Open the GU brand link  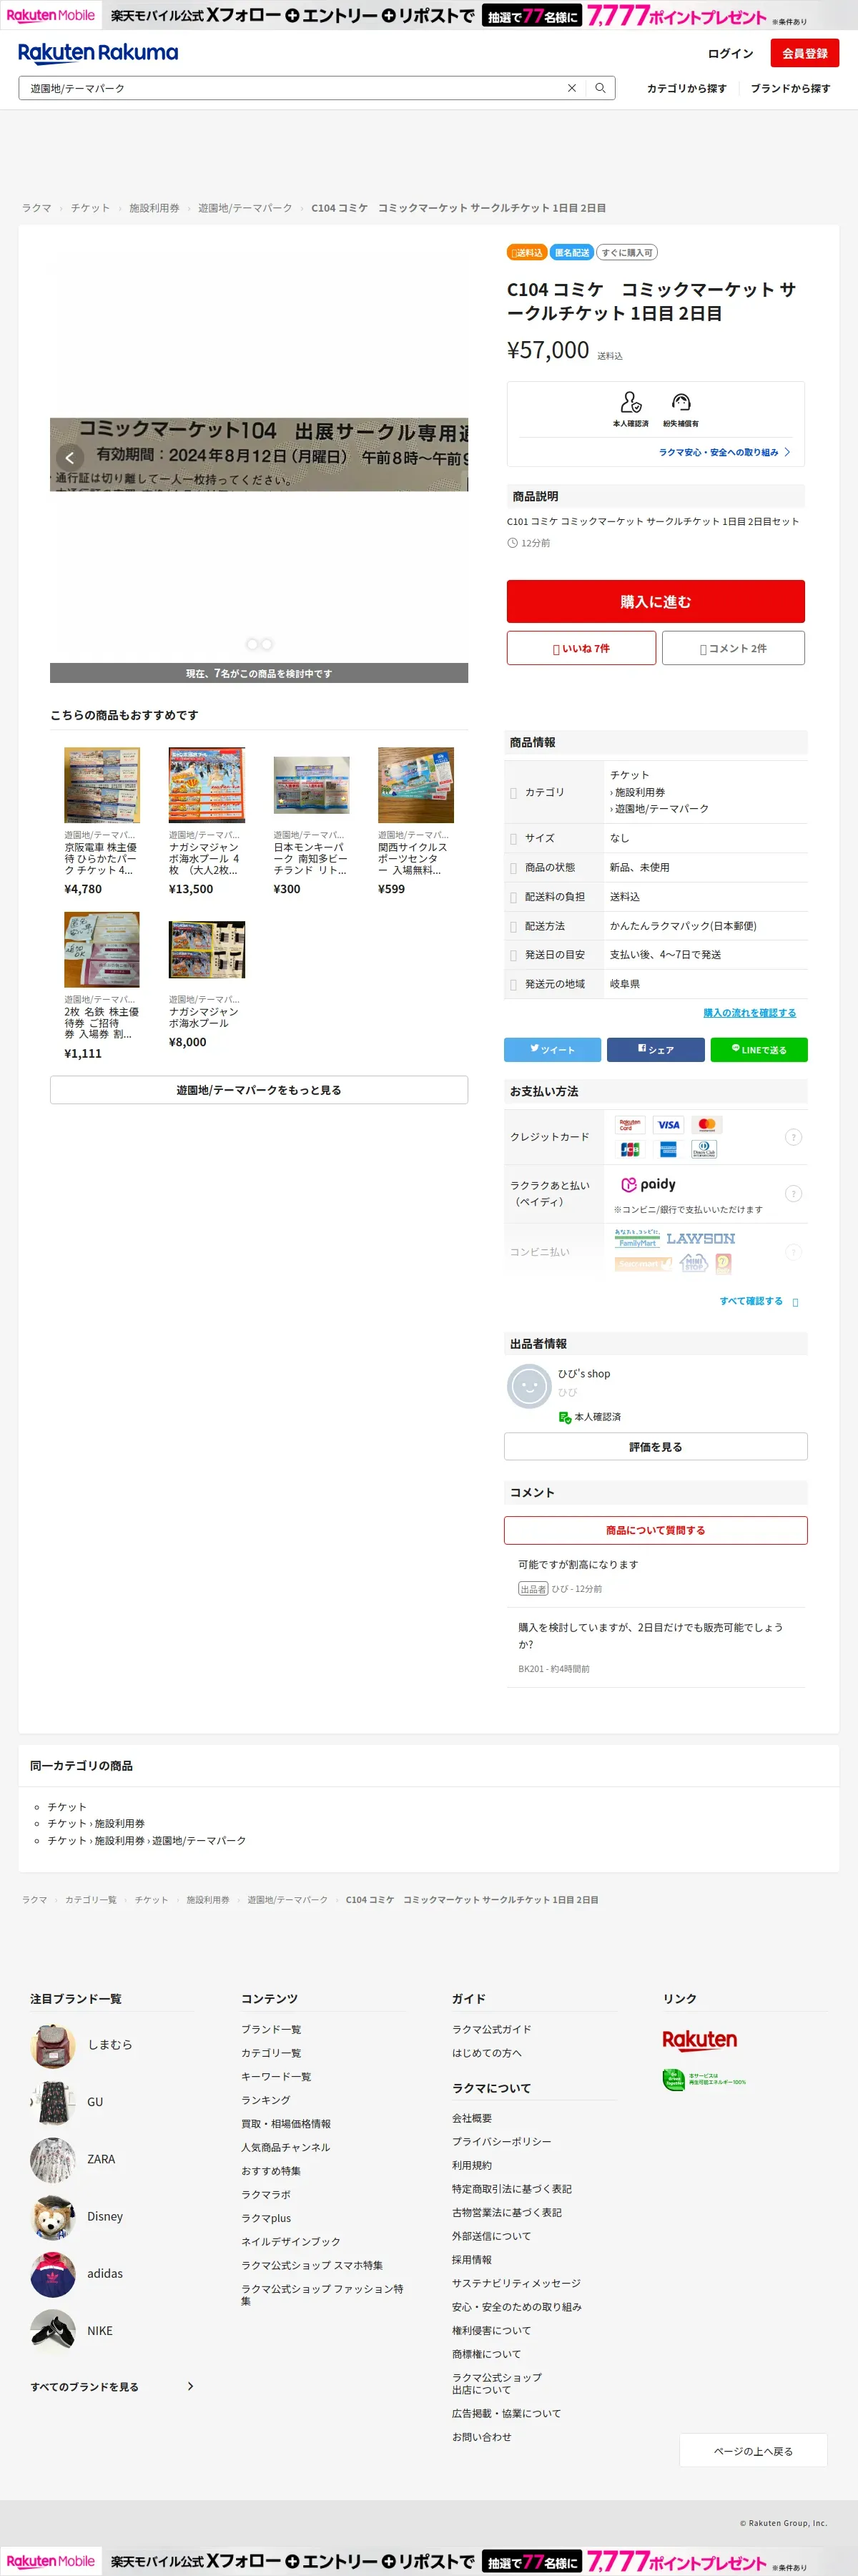click(x=95, y=2101)
